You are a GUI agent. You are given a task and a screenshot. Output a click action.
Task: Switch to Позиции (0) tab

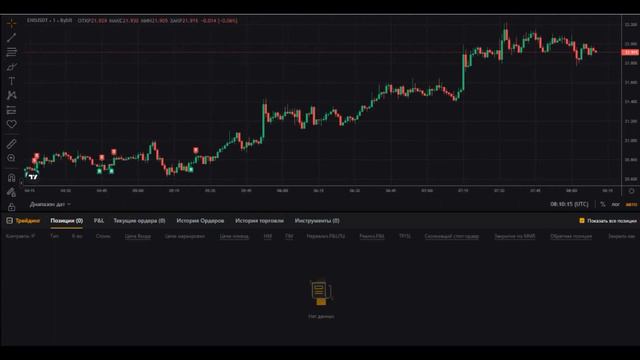pos(67,221)
